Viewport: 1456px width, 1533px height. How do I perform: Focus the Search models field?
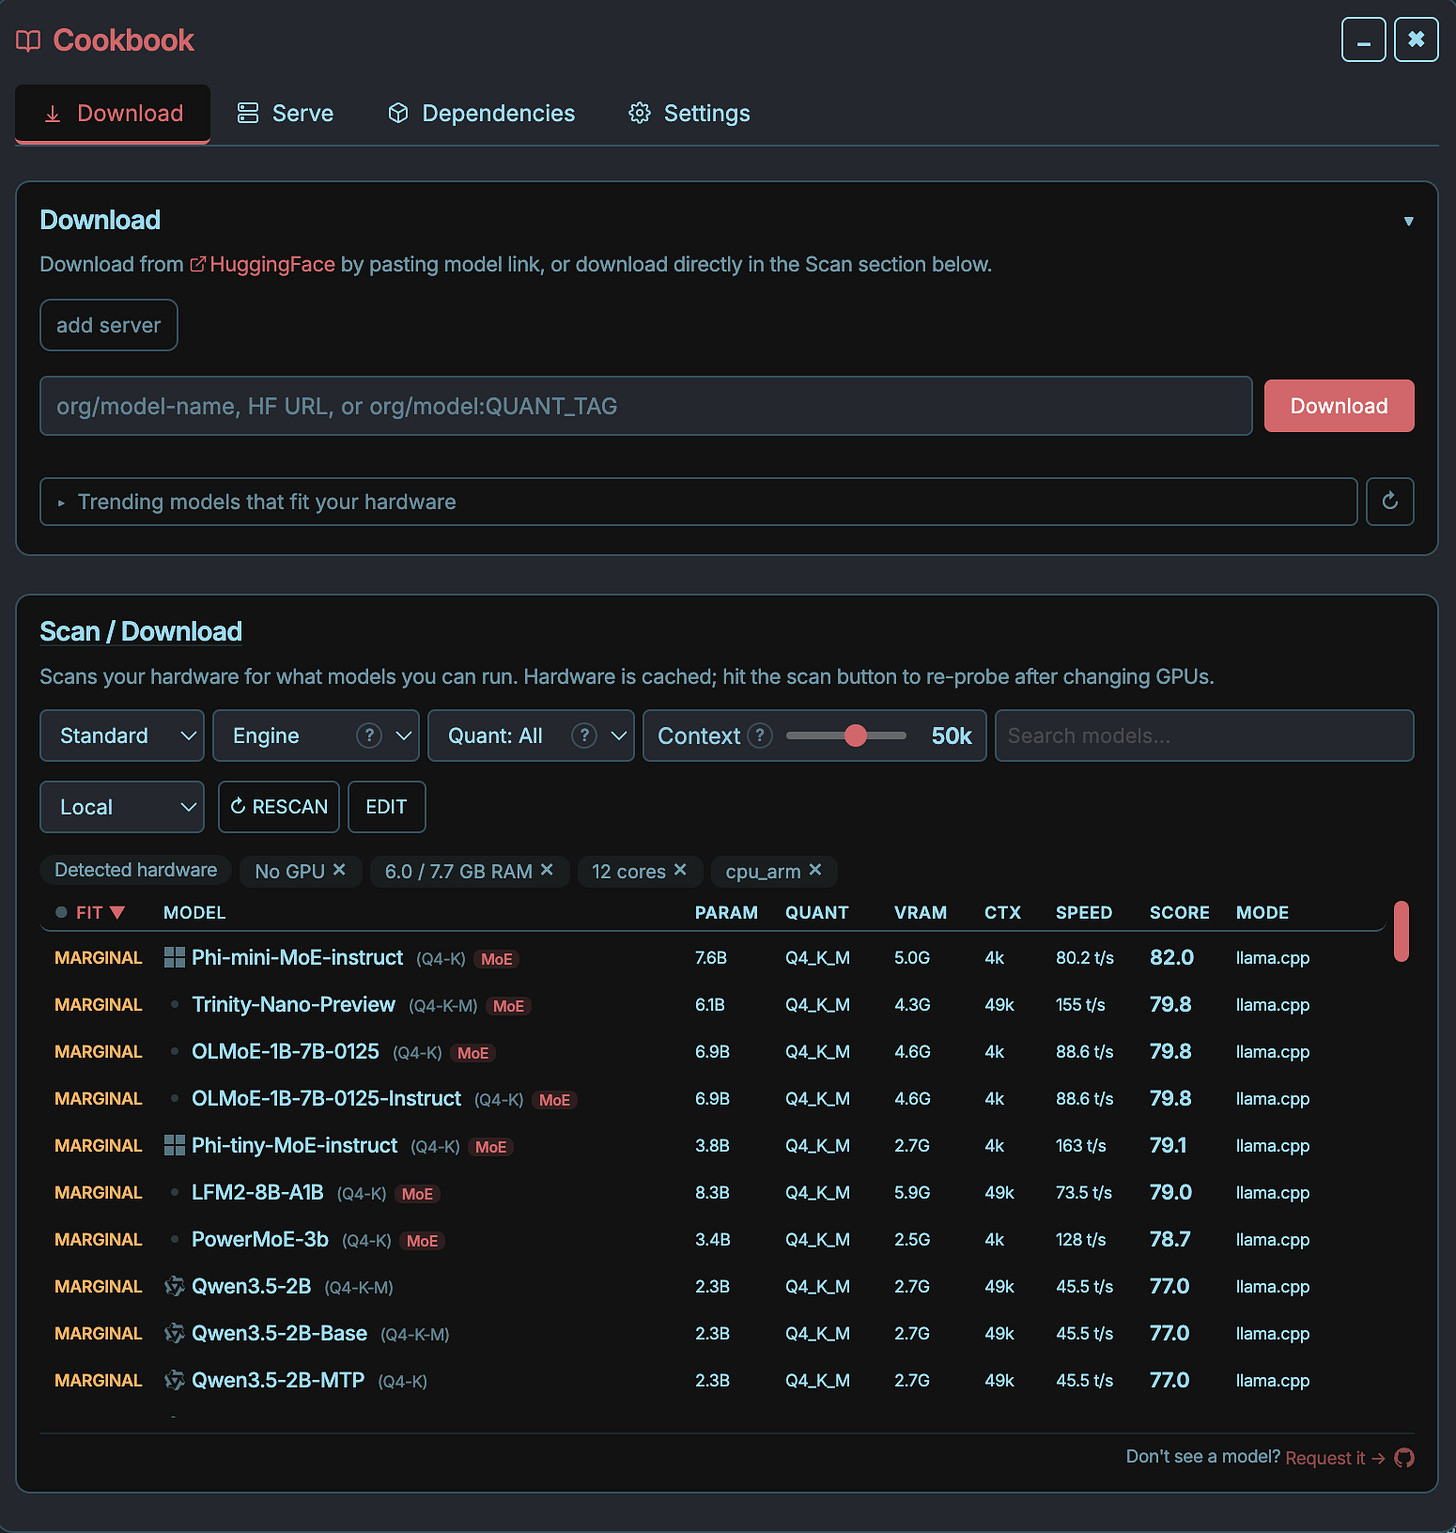tap(1204, 736)
